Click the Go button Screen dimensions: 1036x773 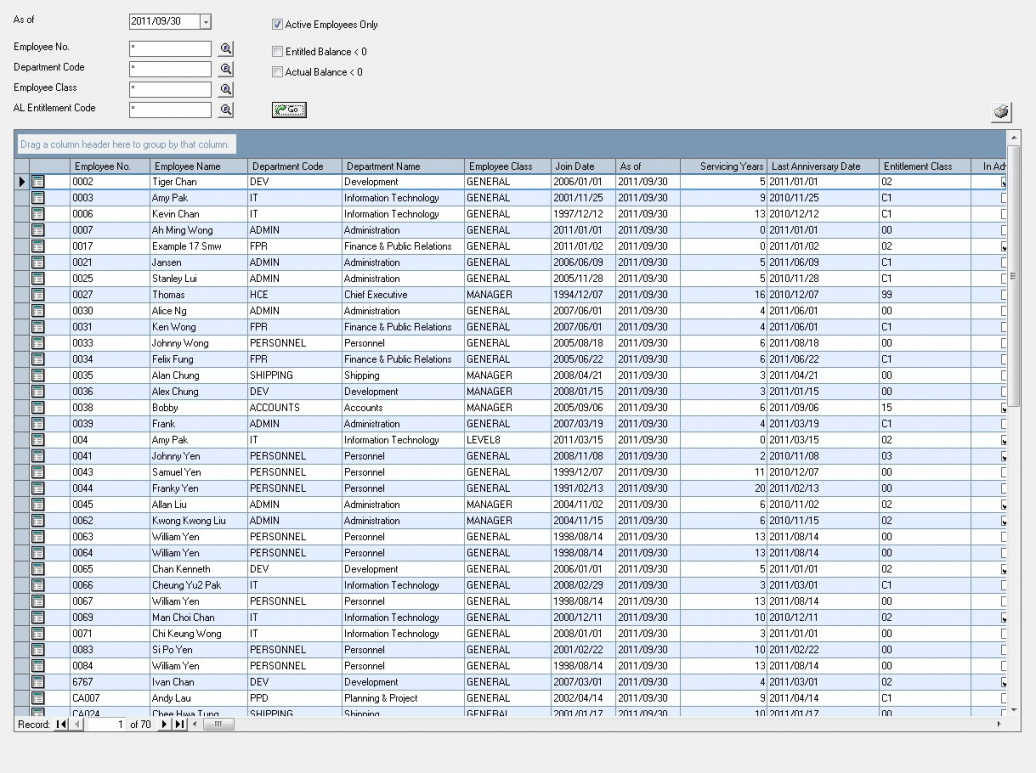289,110
